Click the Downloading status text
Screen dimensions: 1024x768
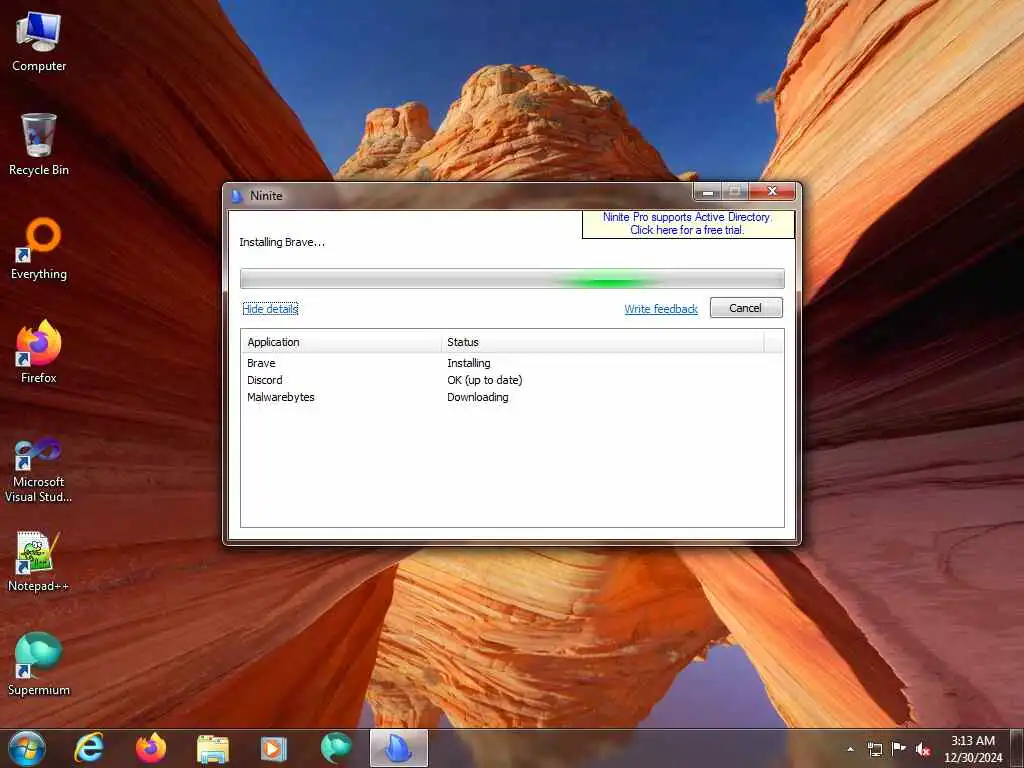[477, 397]
